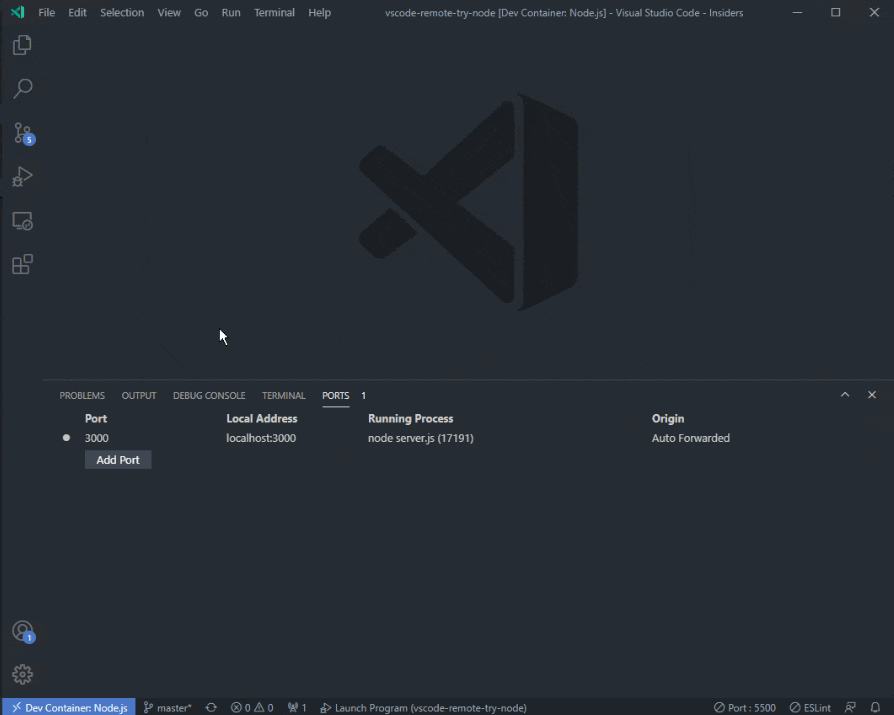Toggle Live Server at Port : 5500
Viewport: 894px width, 715px height.
tap(744, 707)
